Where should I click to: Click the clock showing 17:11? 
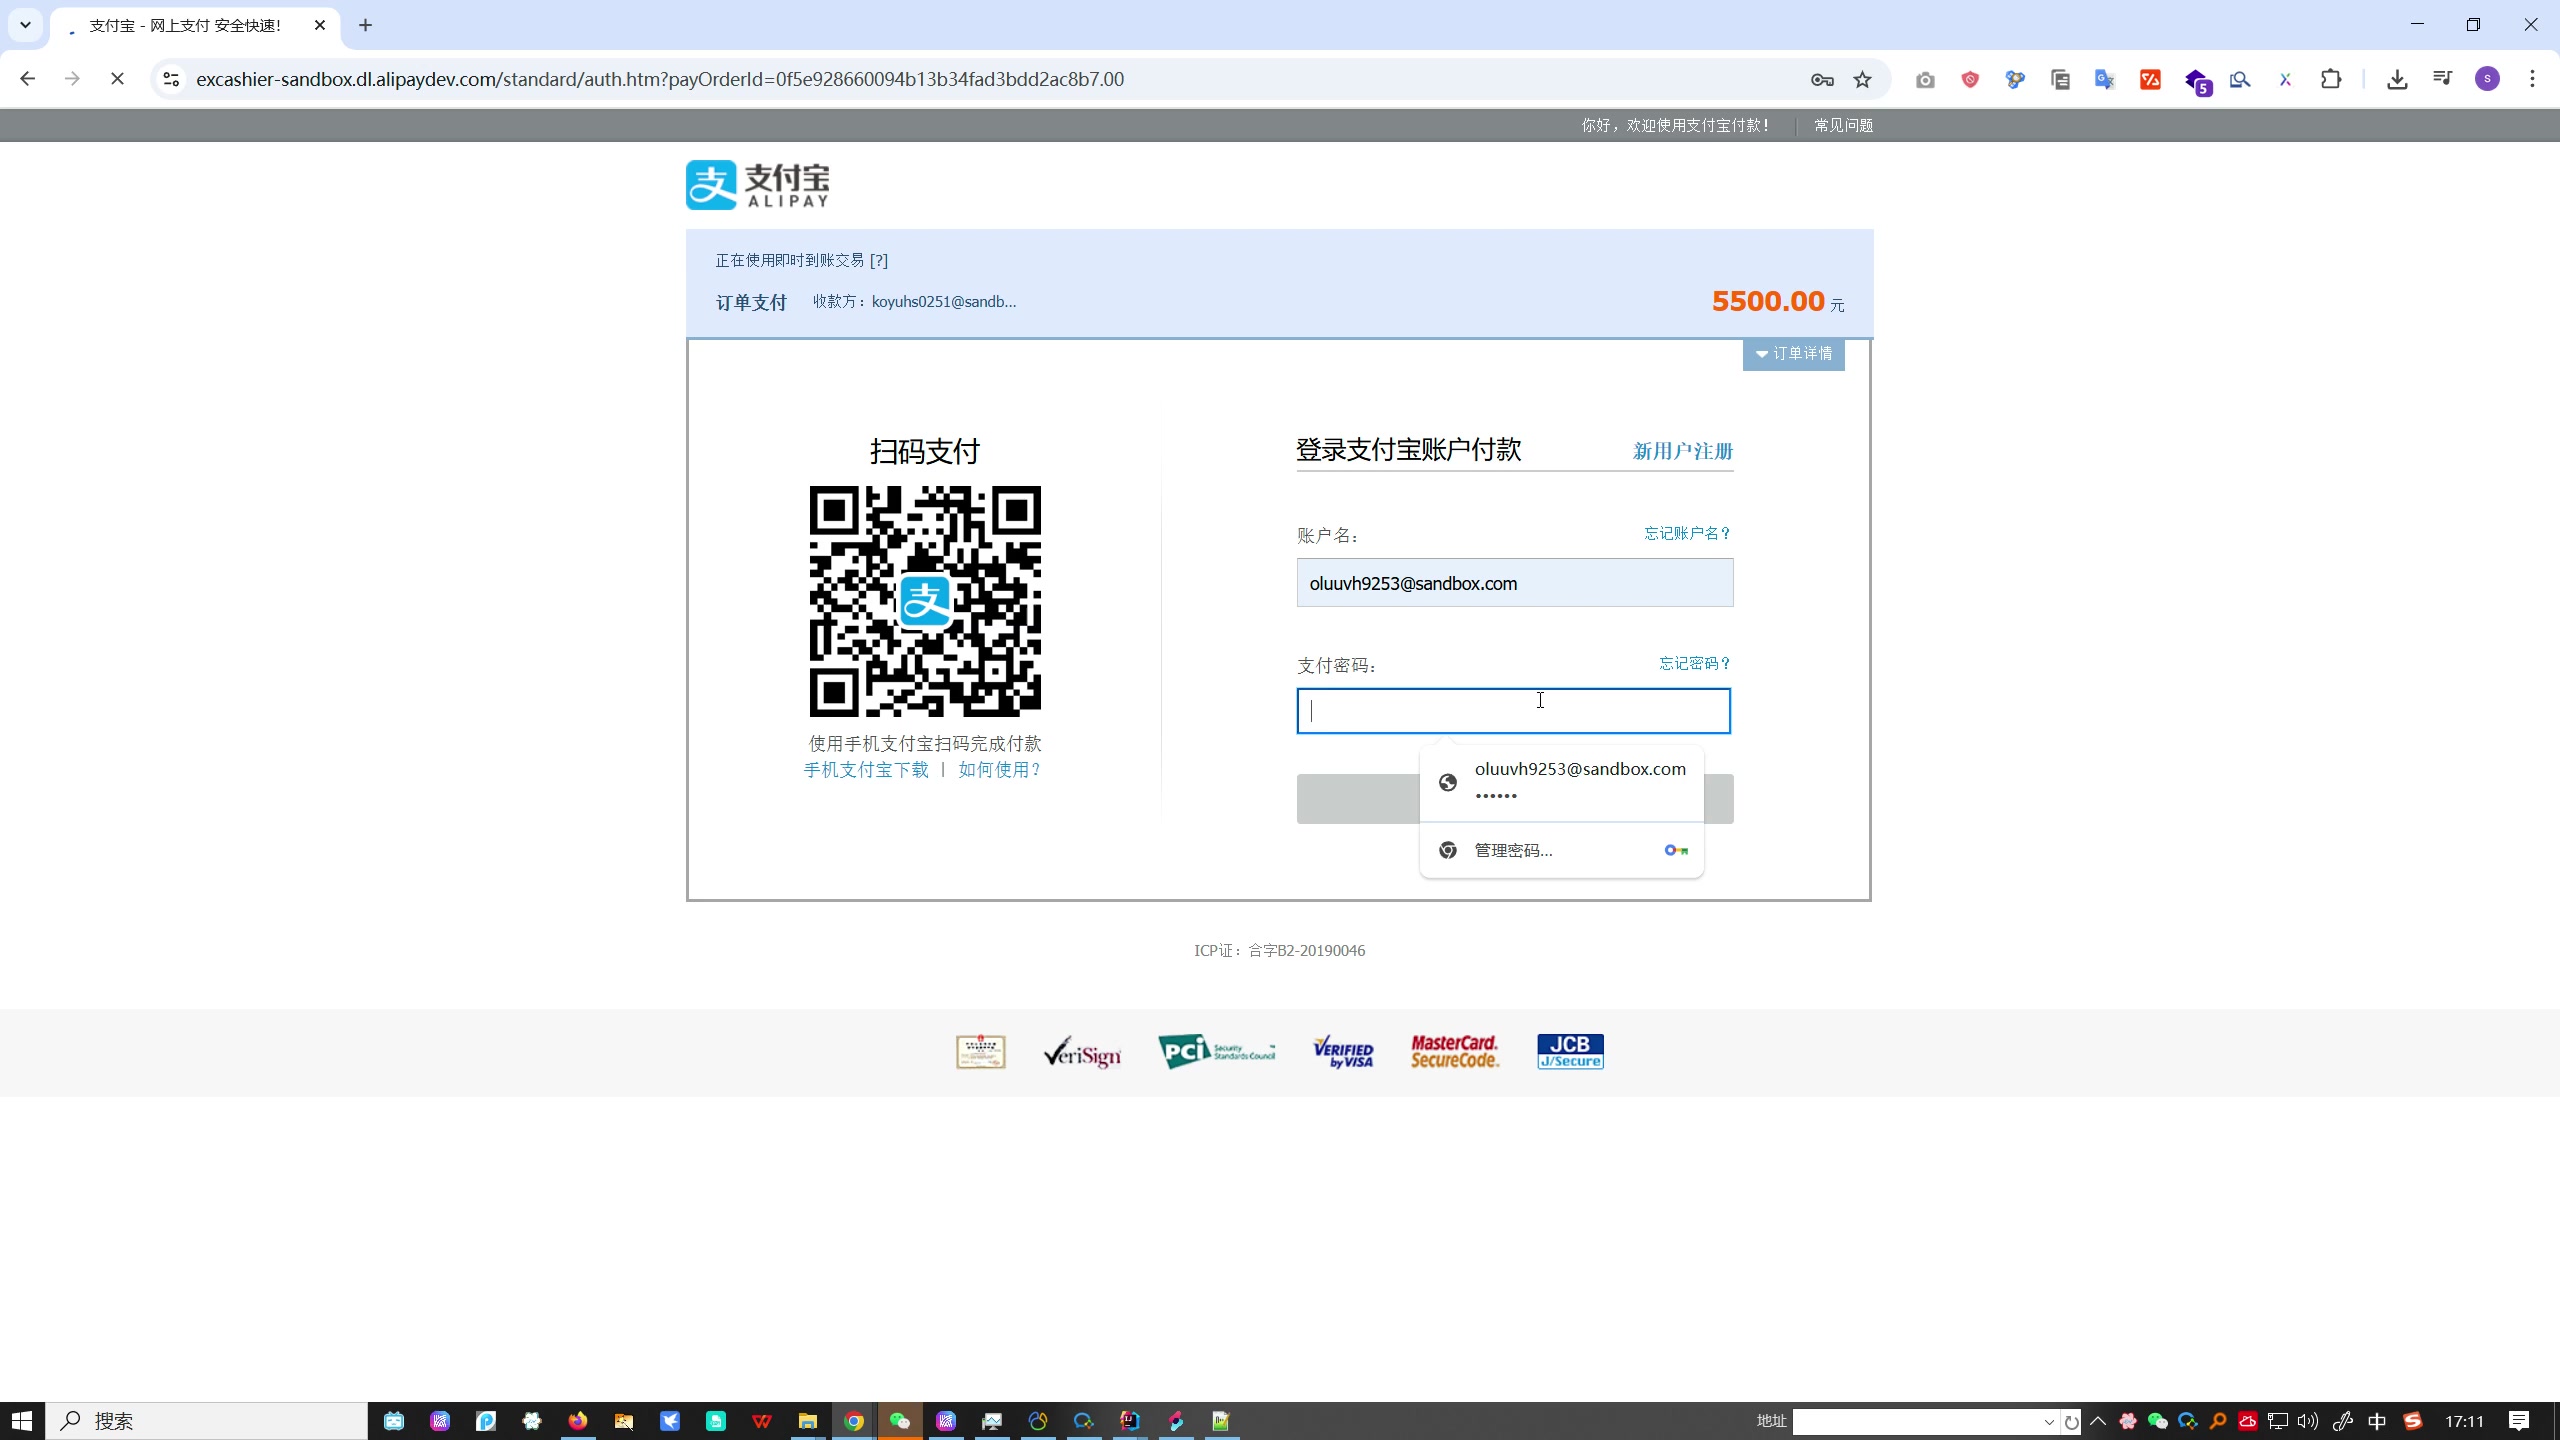point(2464,1421)
